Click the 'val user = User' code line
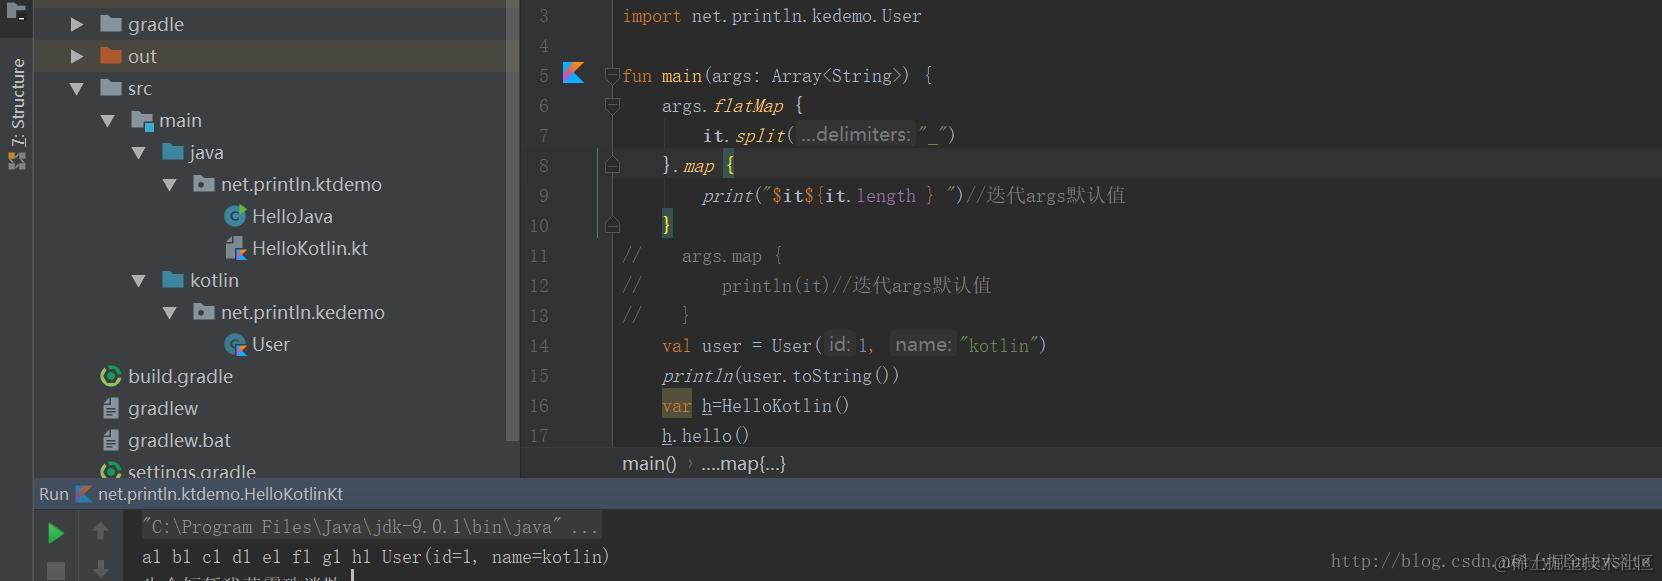This screenshot has width=1662, height=581. pos(854,345)
